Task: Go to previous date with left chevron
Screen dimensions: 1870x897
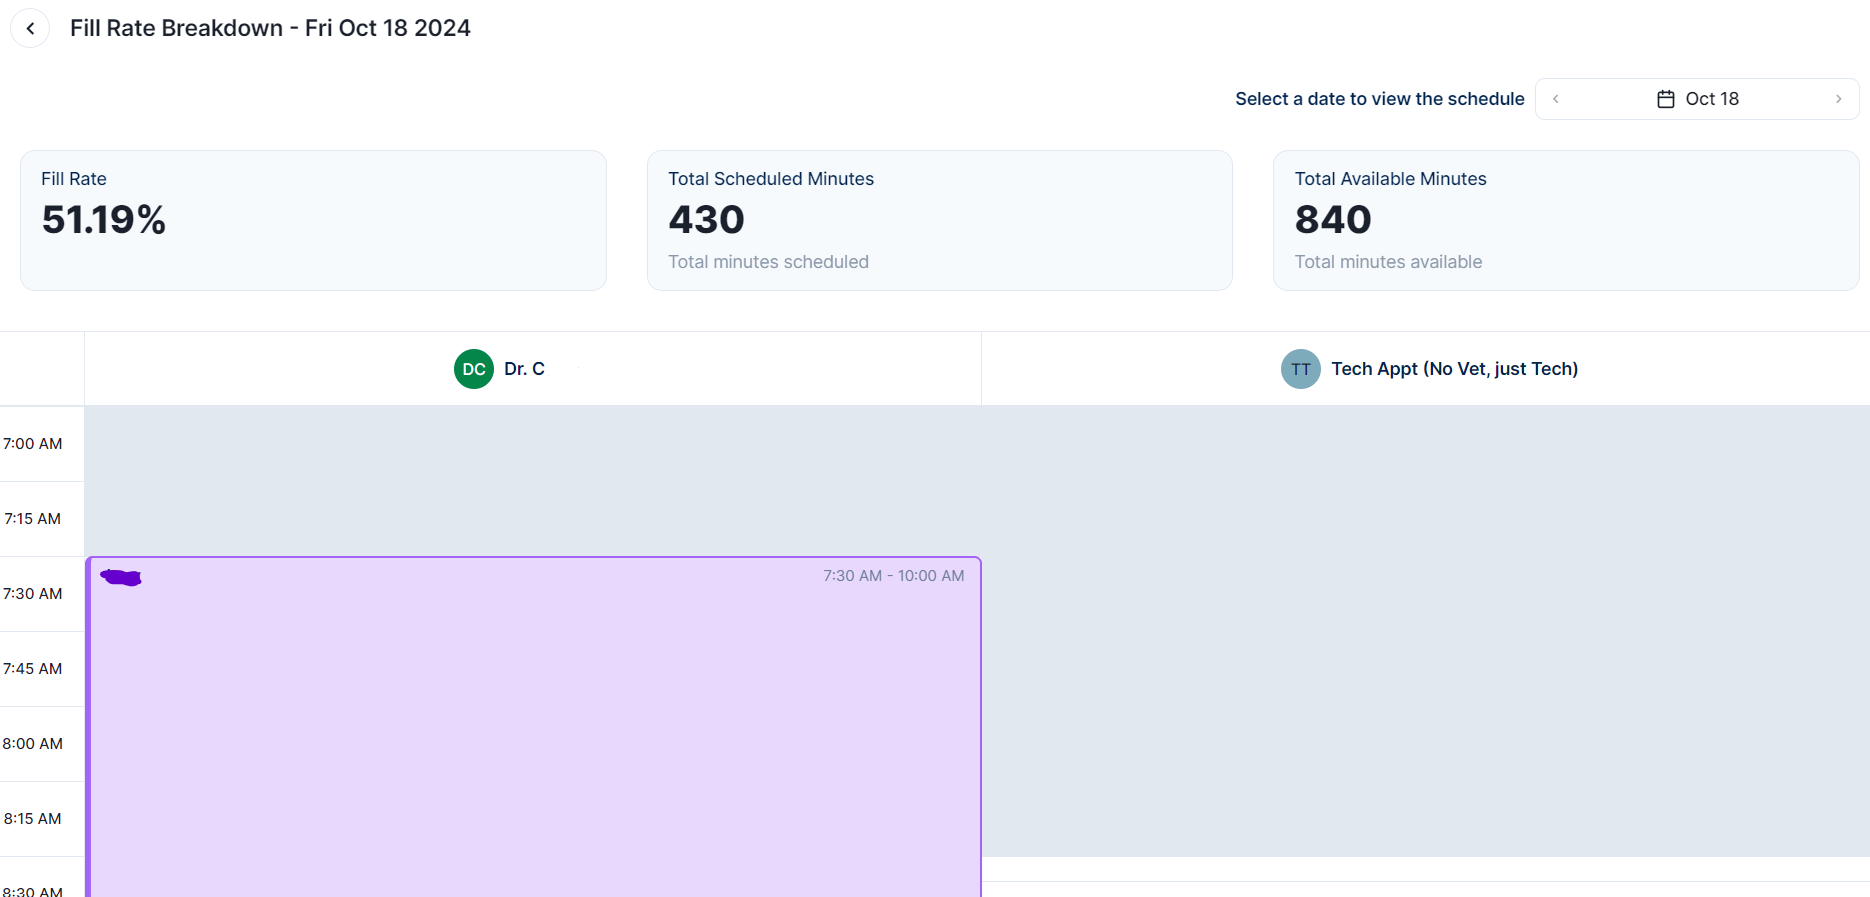Action: (1556, 99)
